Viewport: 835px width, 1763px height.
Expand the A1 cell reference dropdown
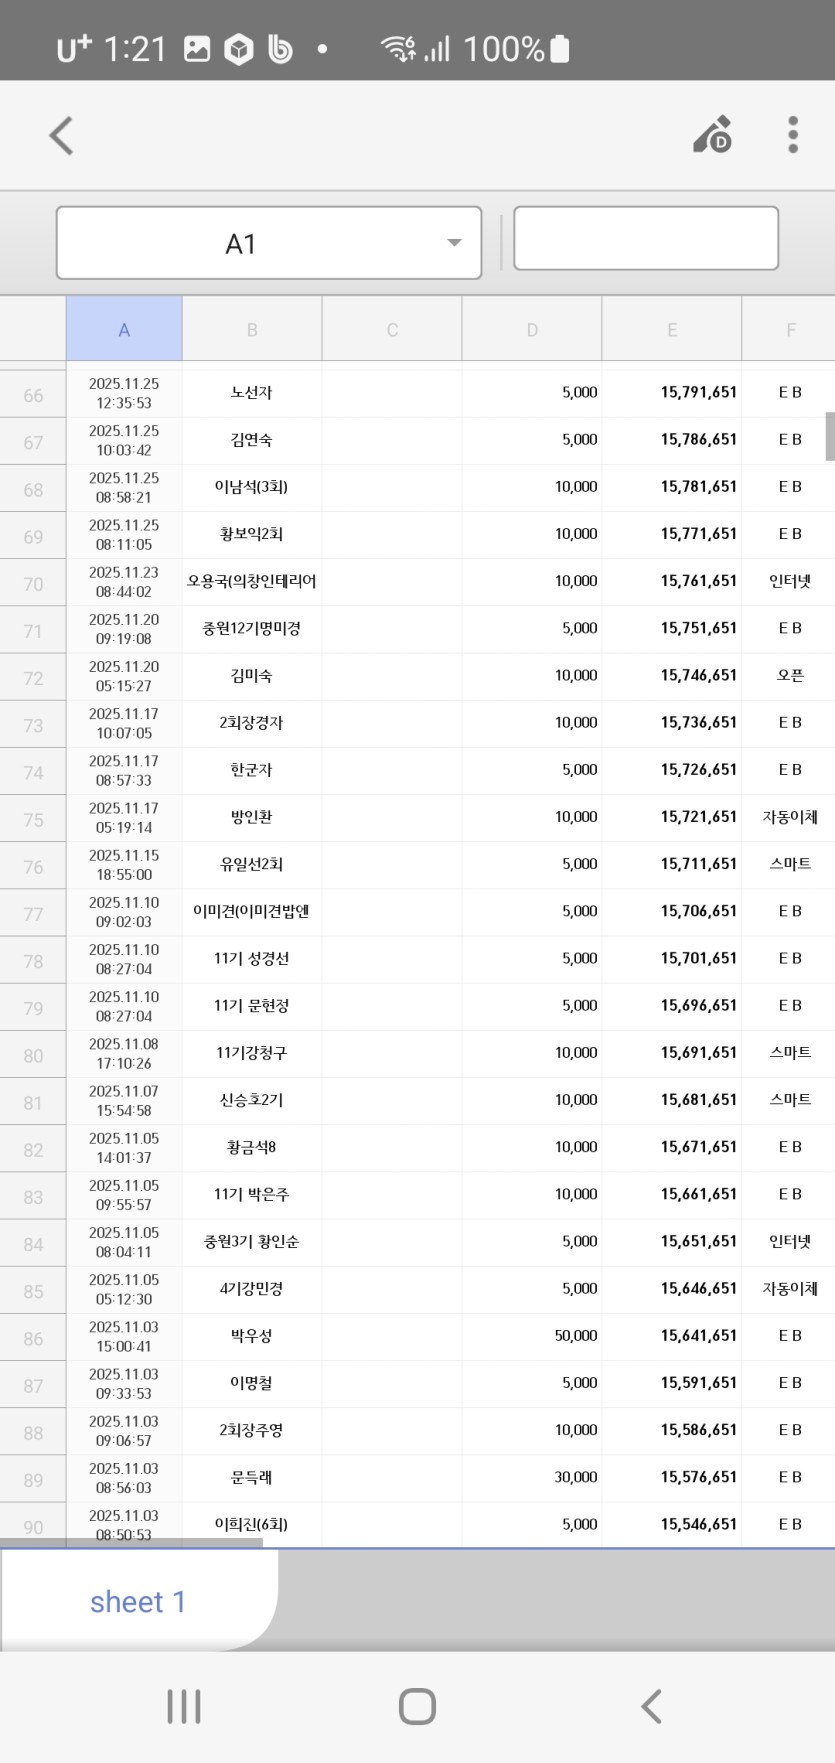coord(454,243)
